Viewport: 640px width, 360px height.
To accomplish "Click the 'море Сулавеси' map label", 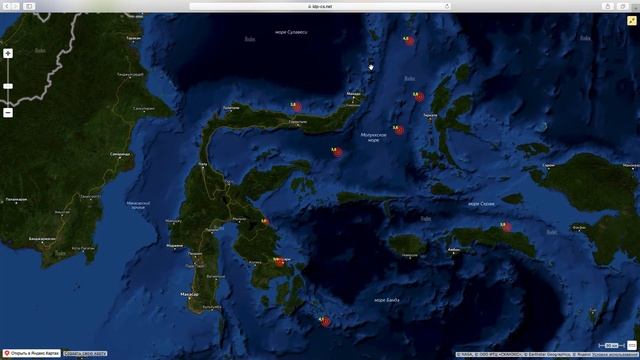I will point(291,32).
